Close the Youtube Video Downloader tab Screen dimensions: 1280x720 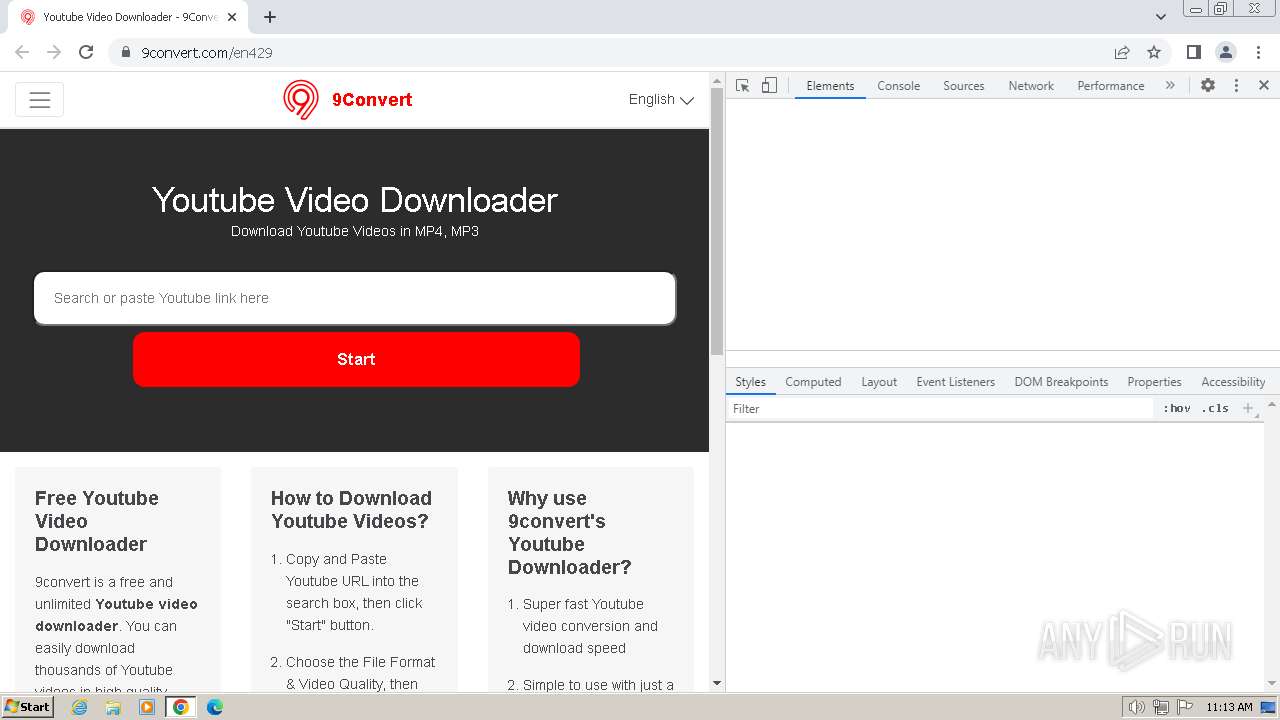click(x=232, y=17)
